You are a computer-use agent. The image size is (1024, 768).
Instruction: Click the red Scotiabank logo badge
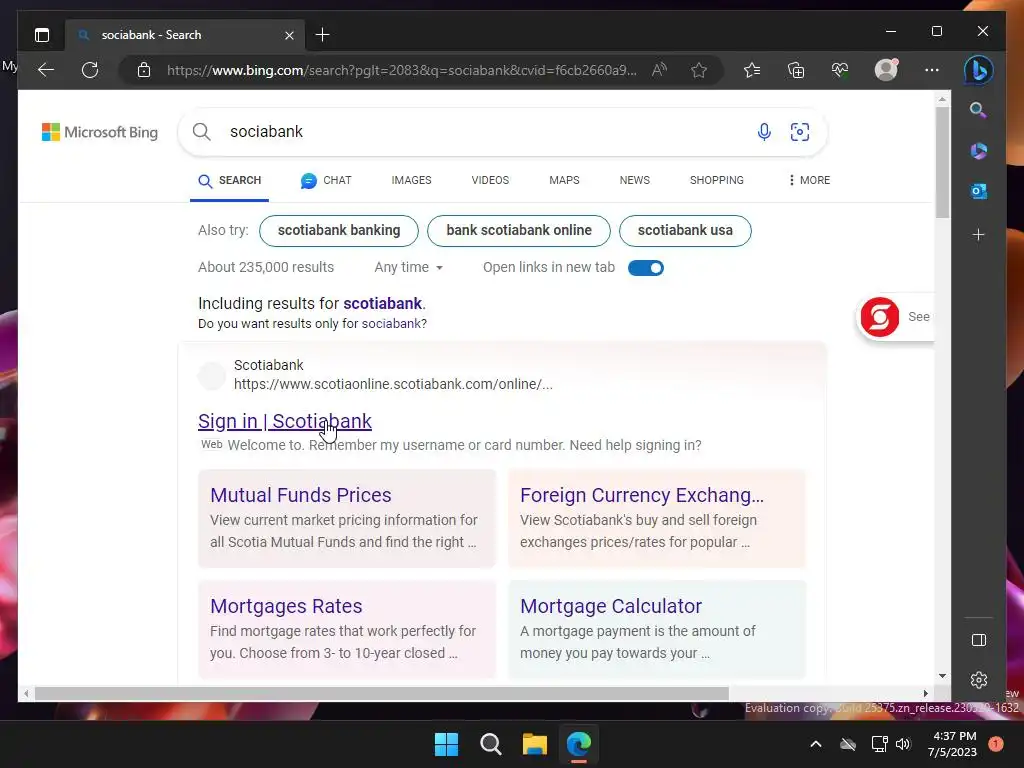click(880, 317)
